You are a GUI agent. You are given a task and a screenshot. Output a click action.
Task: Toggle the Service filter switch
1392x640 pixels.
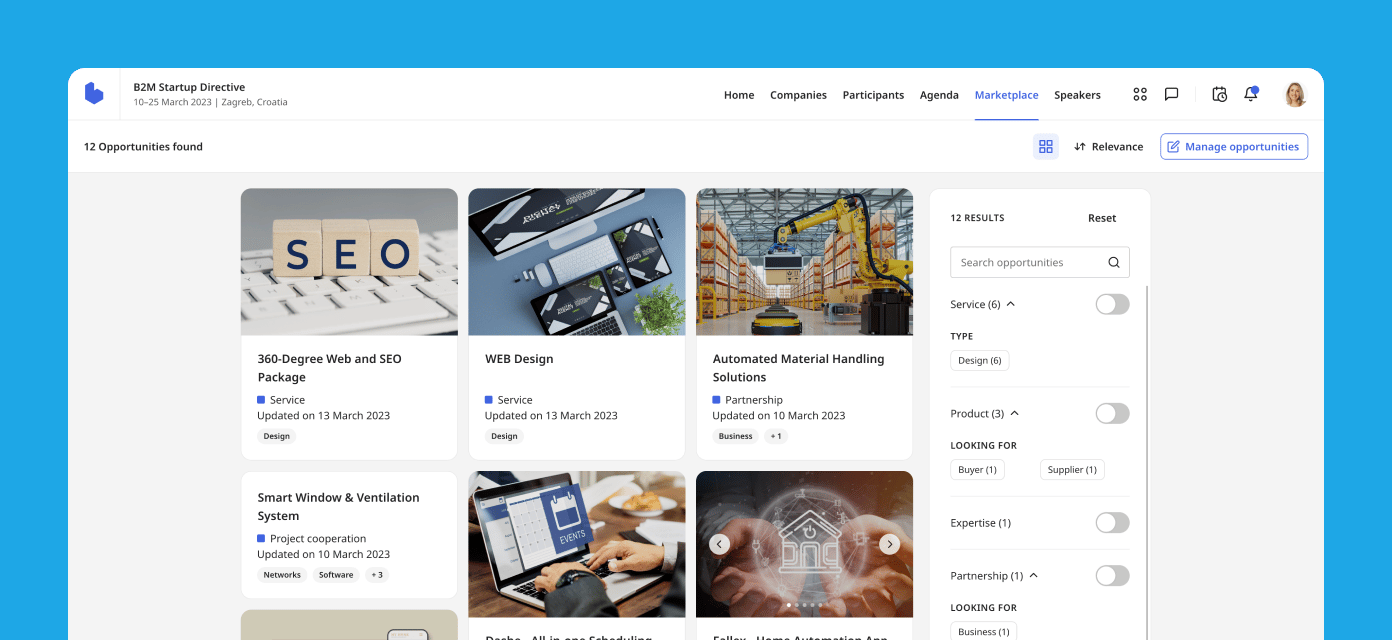(x=1112, y=304)
